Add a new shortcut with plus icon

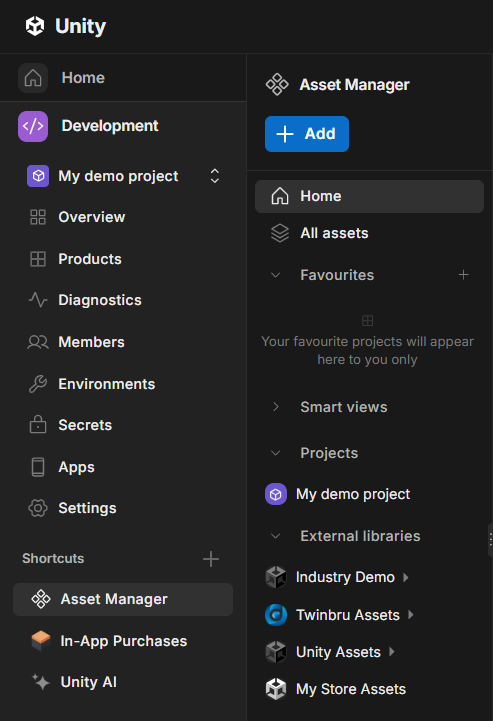[x=211, y=559]
